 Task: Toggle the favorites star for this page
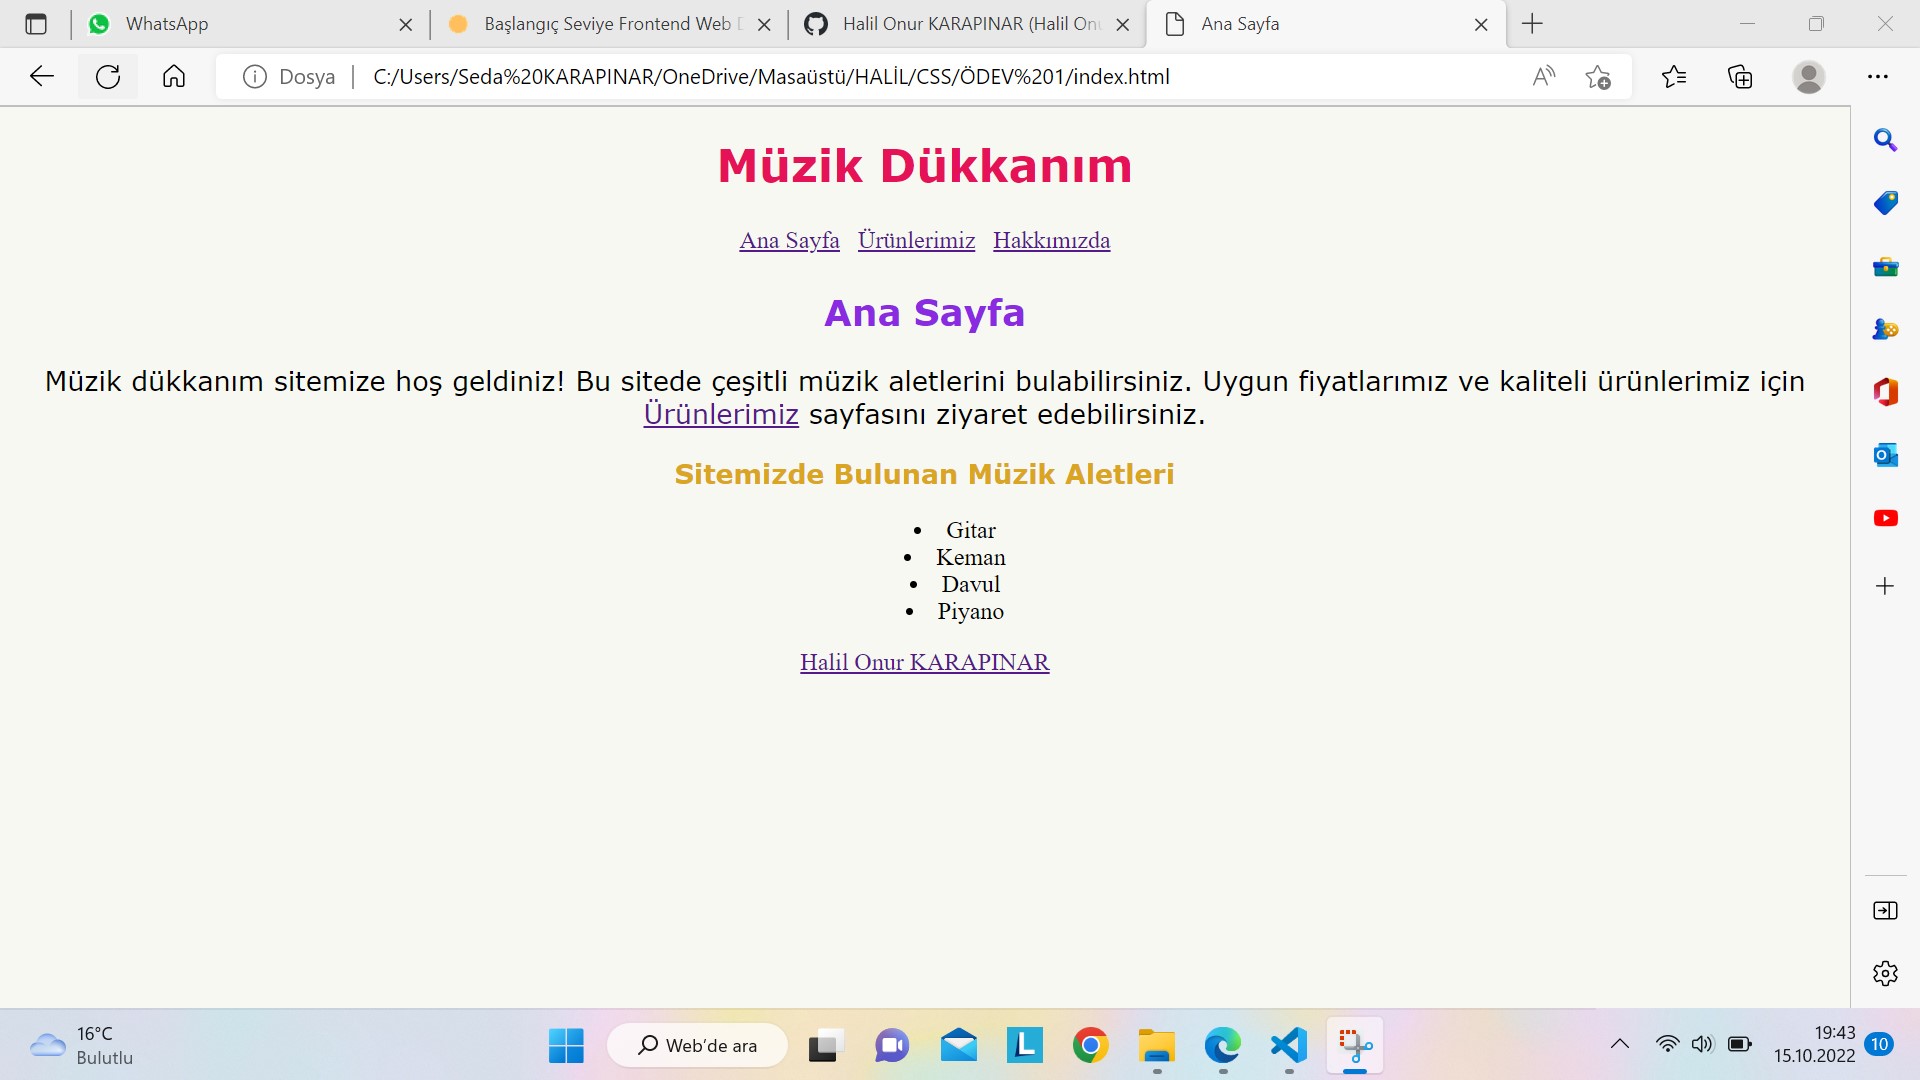1597,76
